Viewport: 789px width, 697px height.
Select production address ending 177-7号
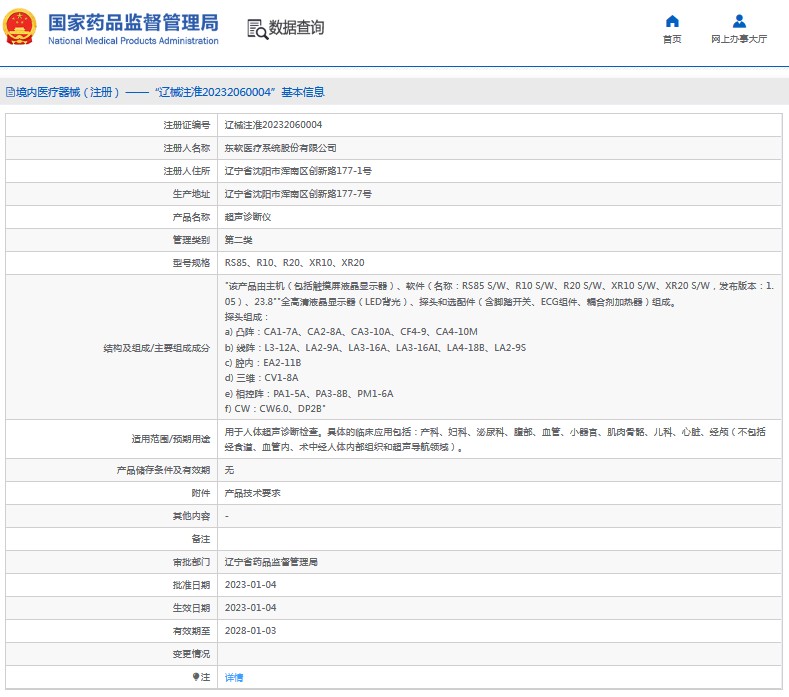click(x=298, y=194)
